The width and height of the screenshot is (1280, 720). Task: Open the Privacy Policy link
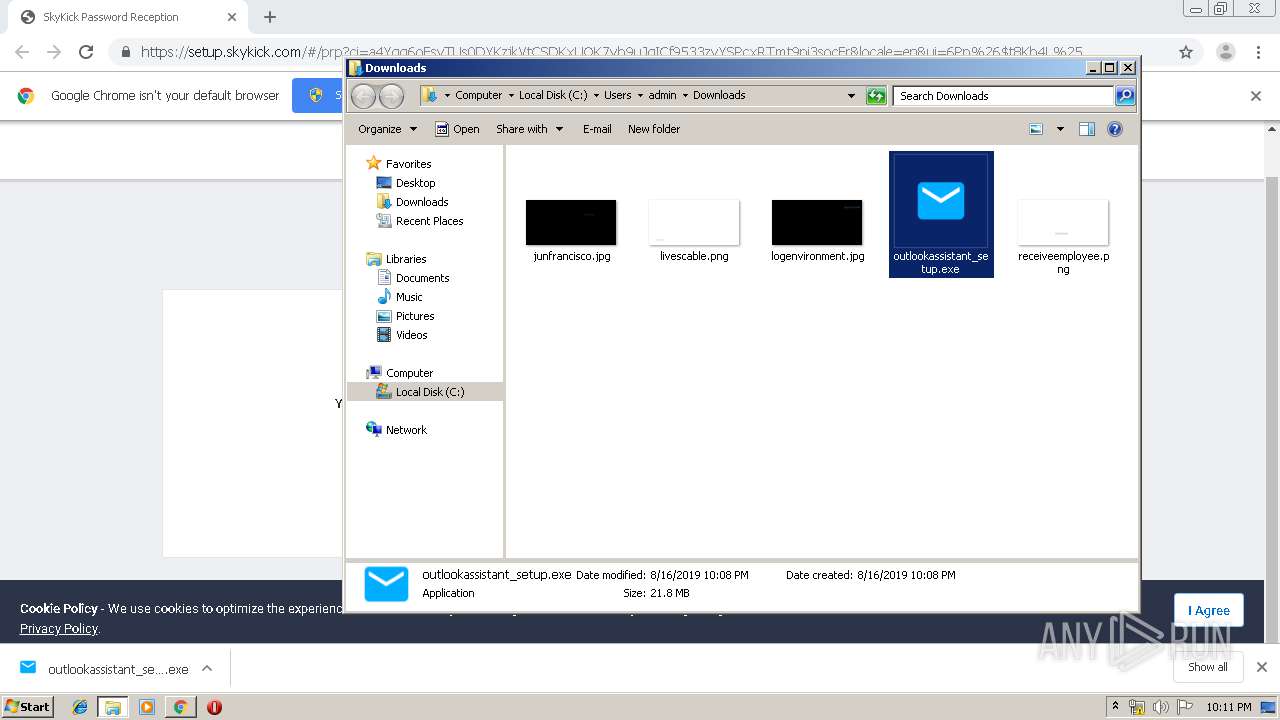(59, 629)
